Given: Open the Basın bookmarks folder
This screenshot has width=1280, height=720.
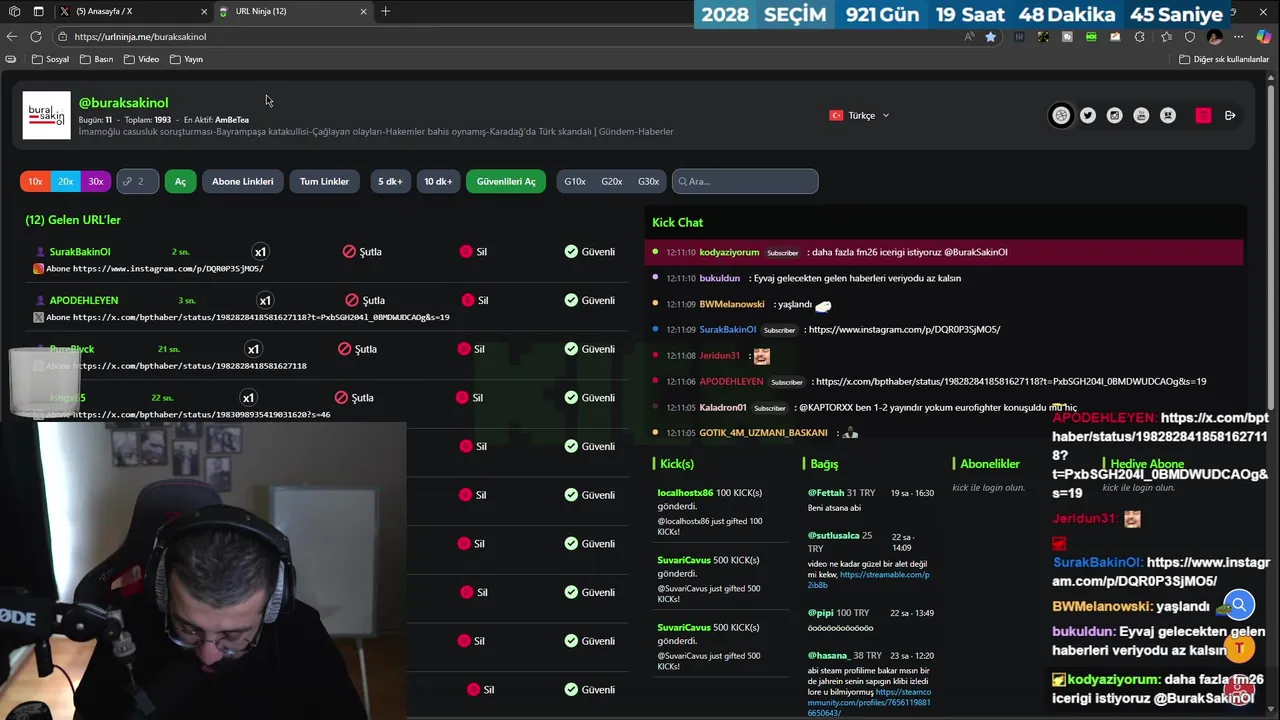Looking at the screenshot, I should pyautogui.click(x=97, y=59).
